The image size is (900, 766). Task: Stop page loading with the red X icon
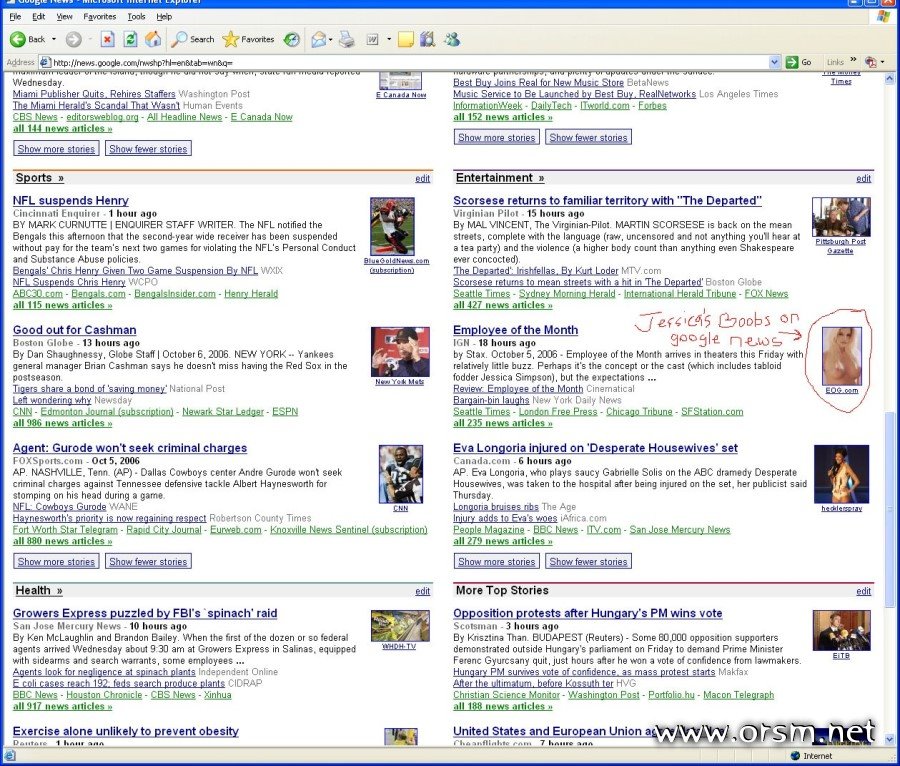click(107, 39)
